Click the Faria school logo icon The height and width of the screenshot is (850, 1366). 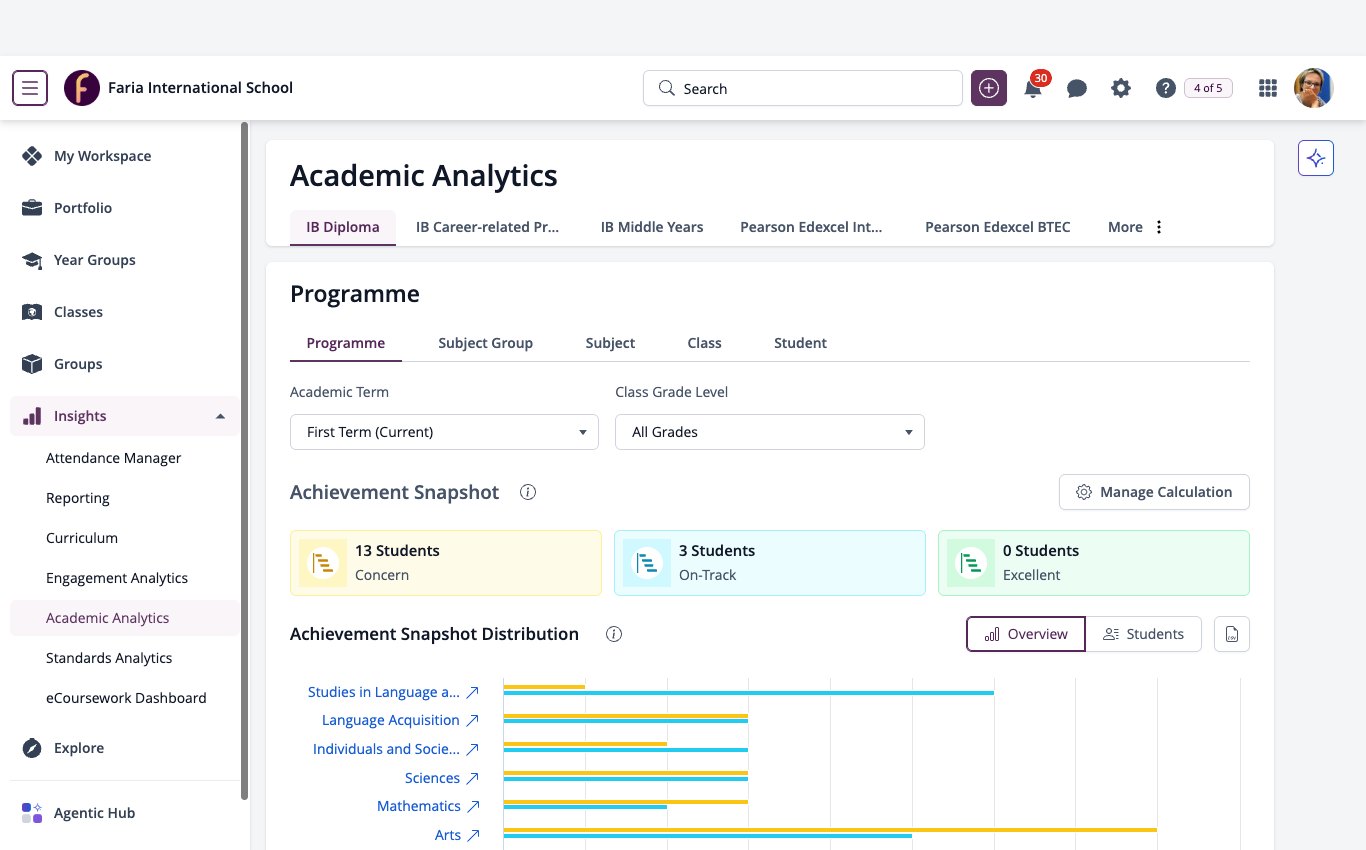click(x=82, y=88)
